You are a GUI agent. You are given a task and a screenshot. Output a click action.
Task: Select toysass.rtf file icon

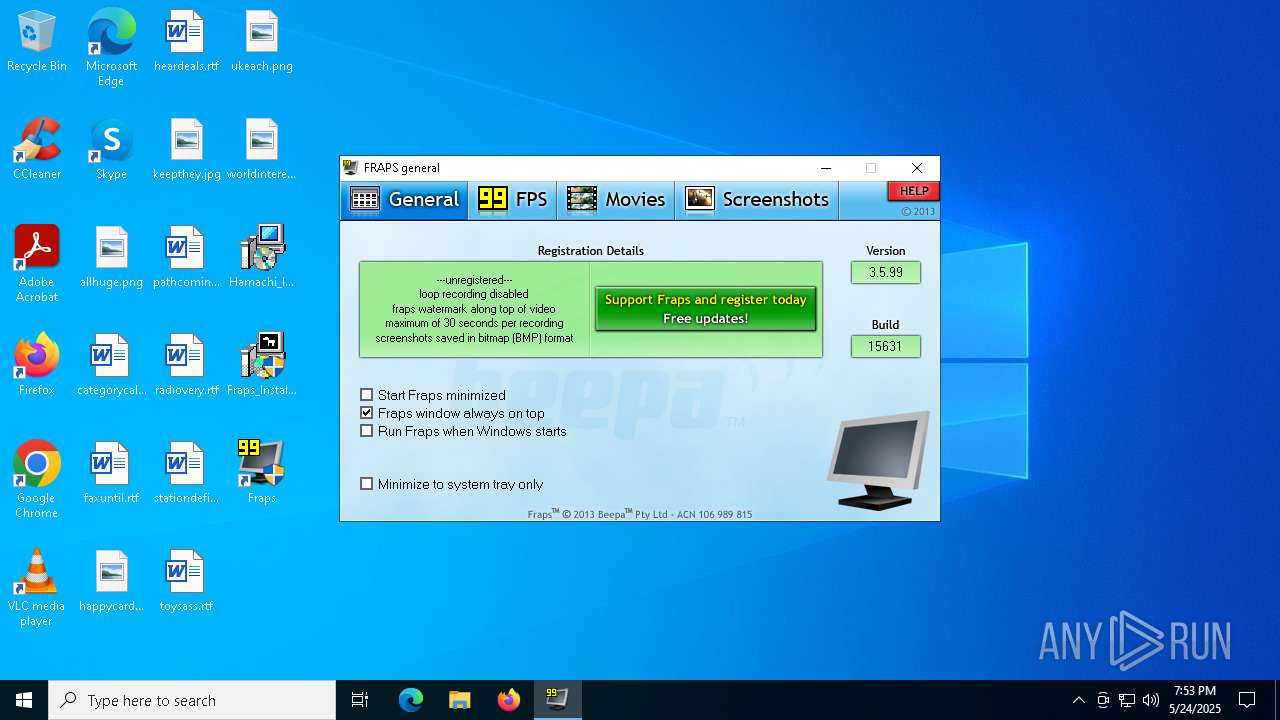click(x=186, y=582)
